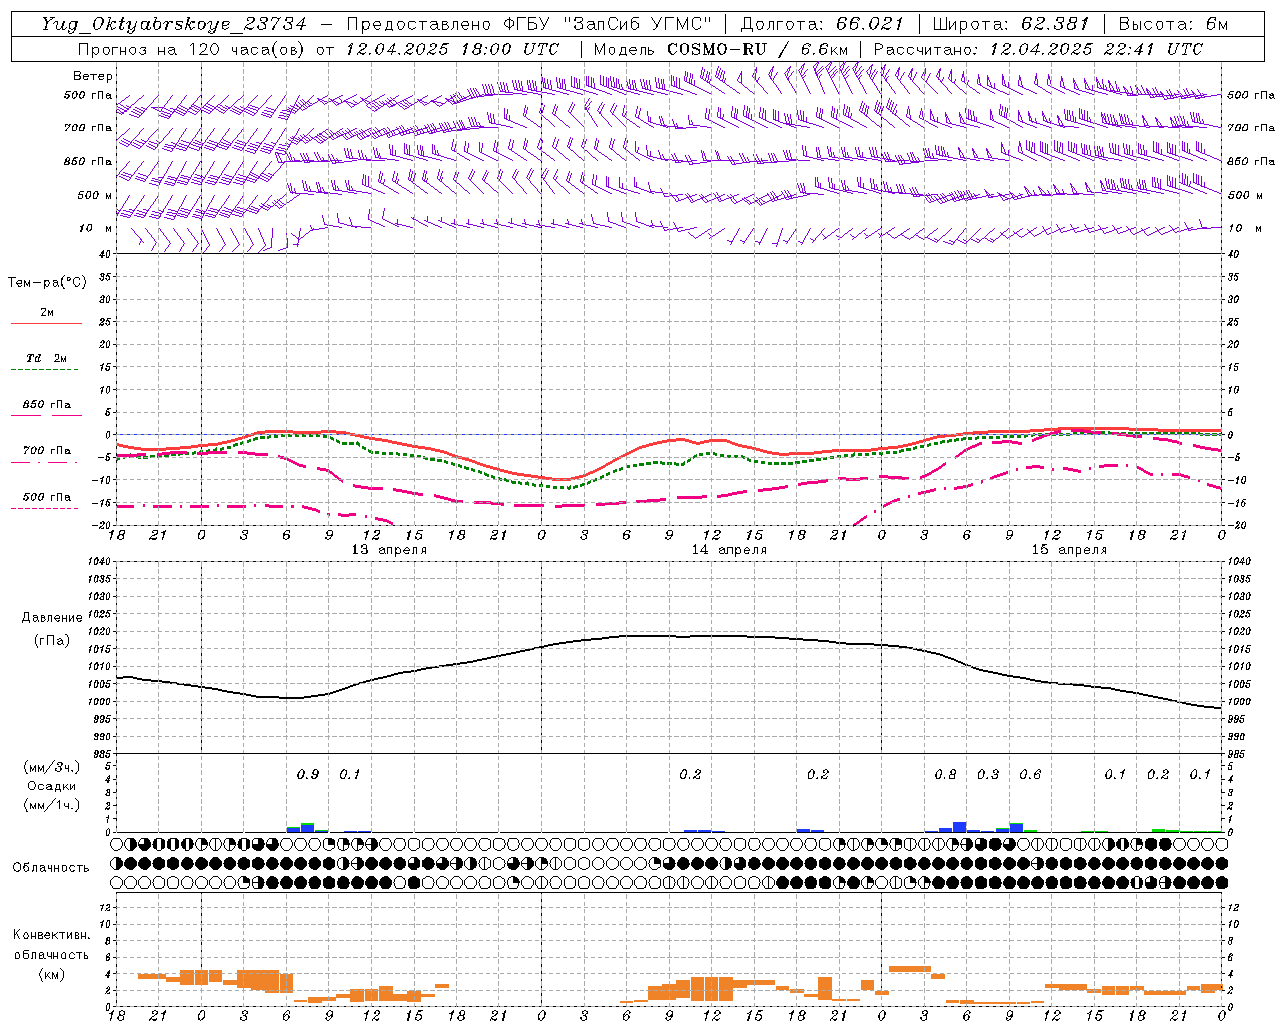The width and height of the screenshot is (1280, 1024).
Task: Select the 0.8 precipitation amount
Action: pyautogui.click(x=945, y=774)
